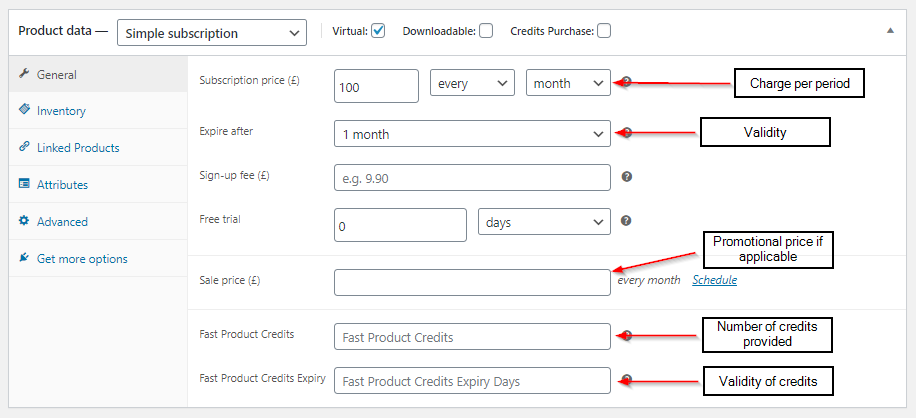Screen dimensions: 916x418
Task: Open the Expire after dropdown
Action: (472, 134)
